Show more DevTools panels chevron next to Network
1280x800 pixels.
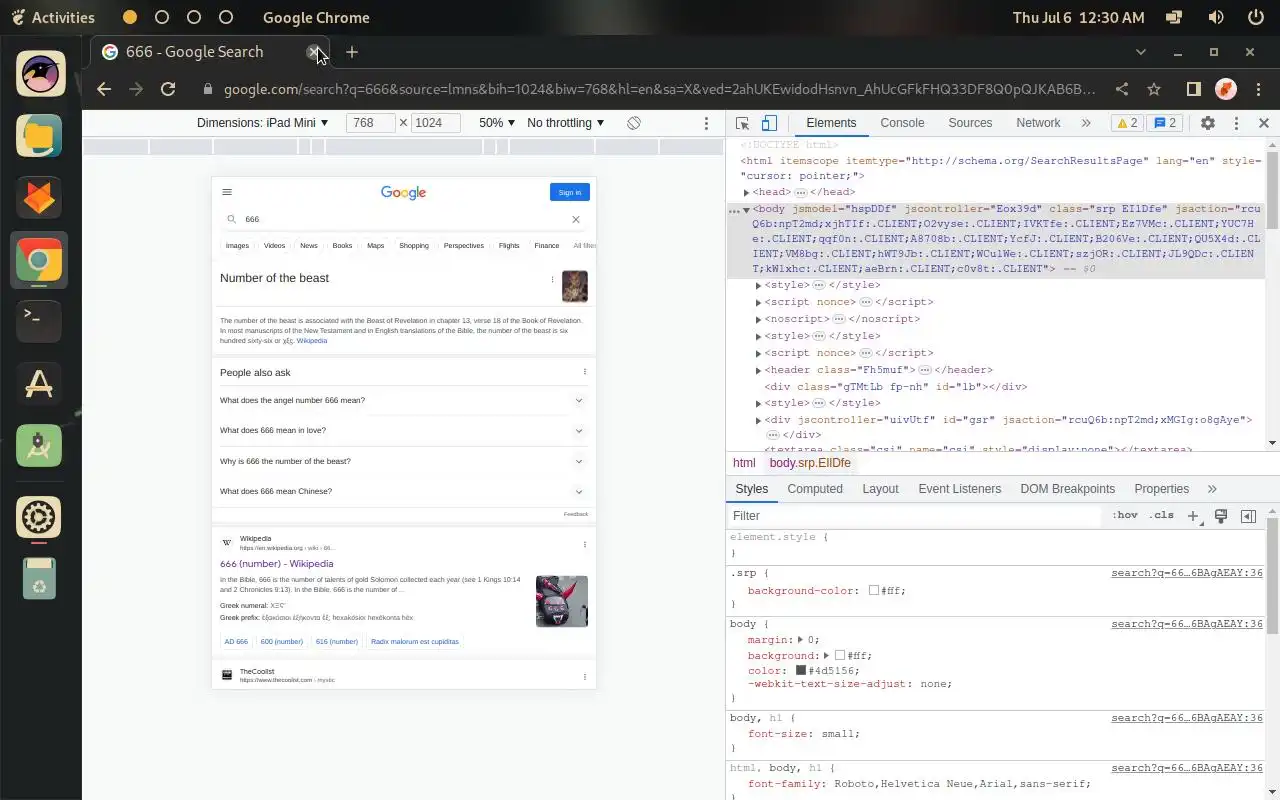pos(1086,123)
